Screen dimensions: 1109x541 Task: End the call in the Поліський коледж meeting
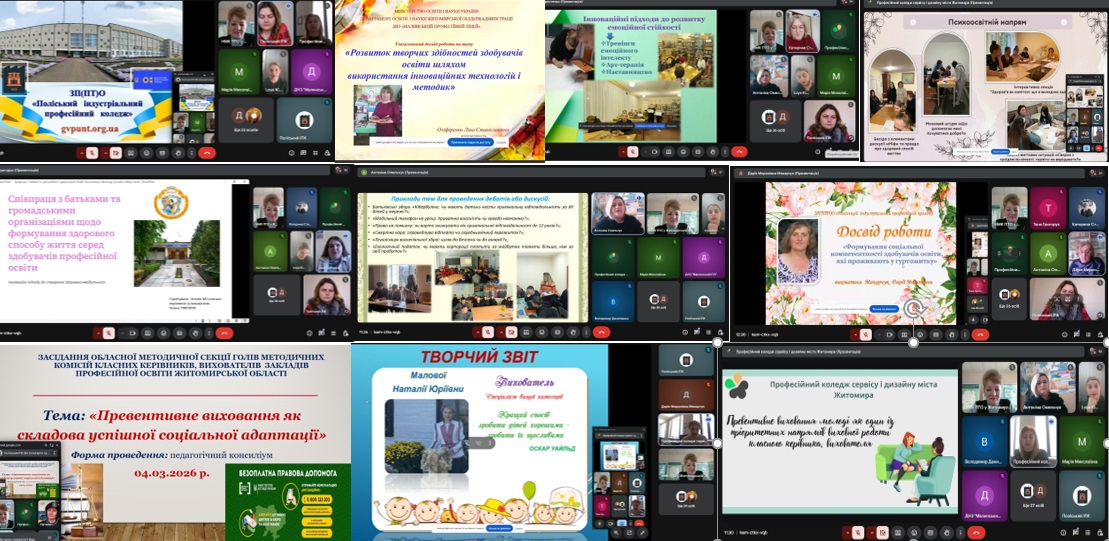pyautogui.click(x=207, y=153)
